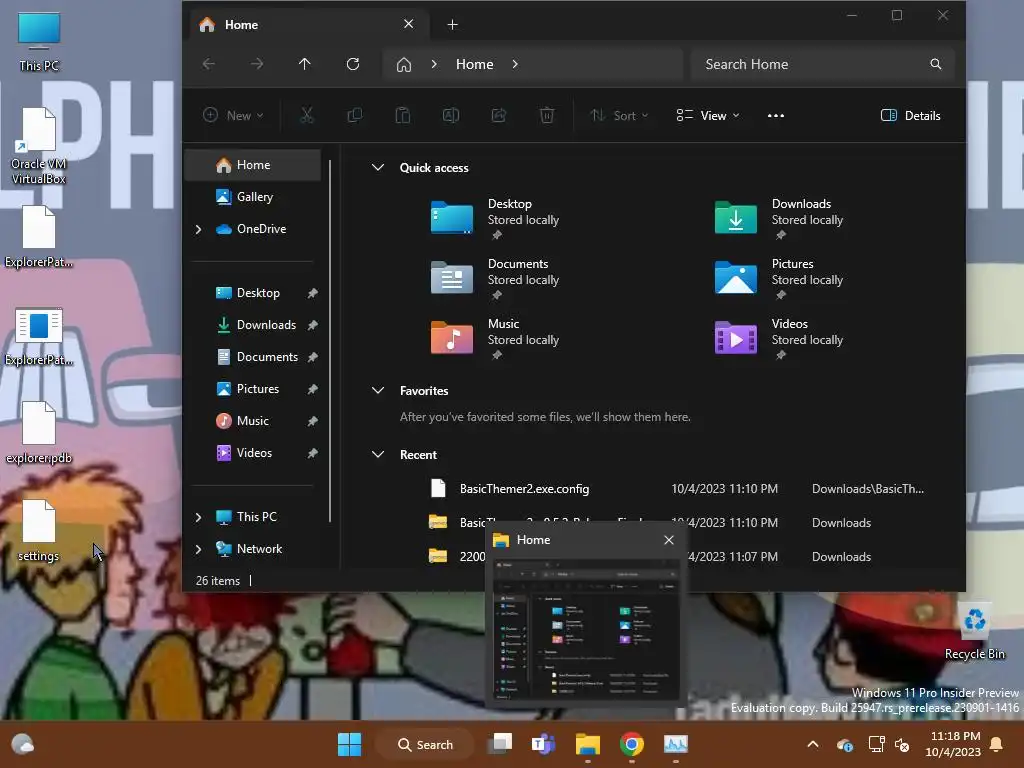The height and width of the screenshot is (768, 1024).
Task: Select explorer.pdb file on desktop
Action: click(39, 433)
